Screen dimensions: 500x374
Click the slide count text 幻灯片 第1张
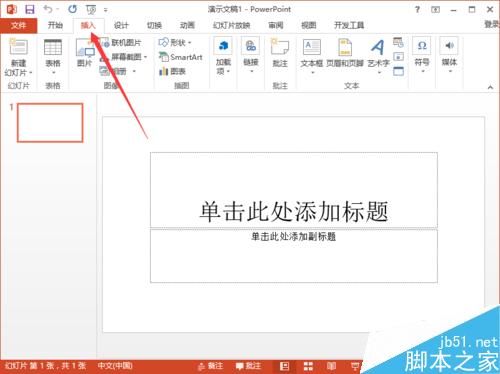(x=46, y=366)
